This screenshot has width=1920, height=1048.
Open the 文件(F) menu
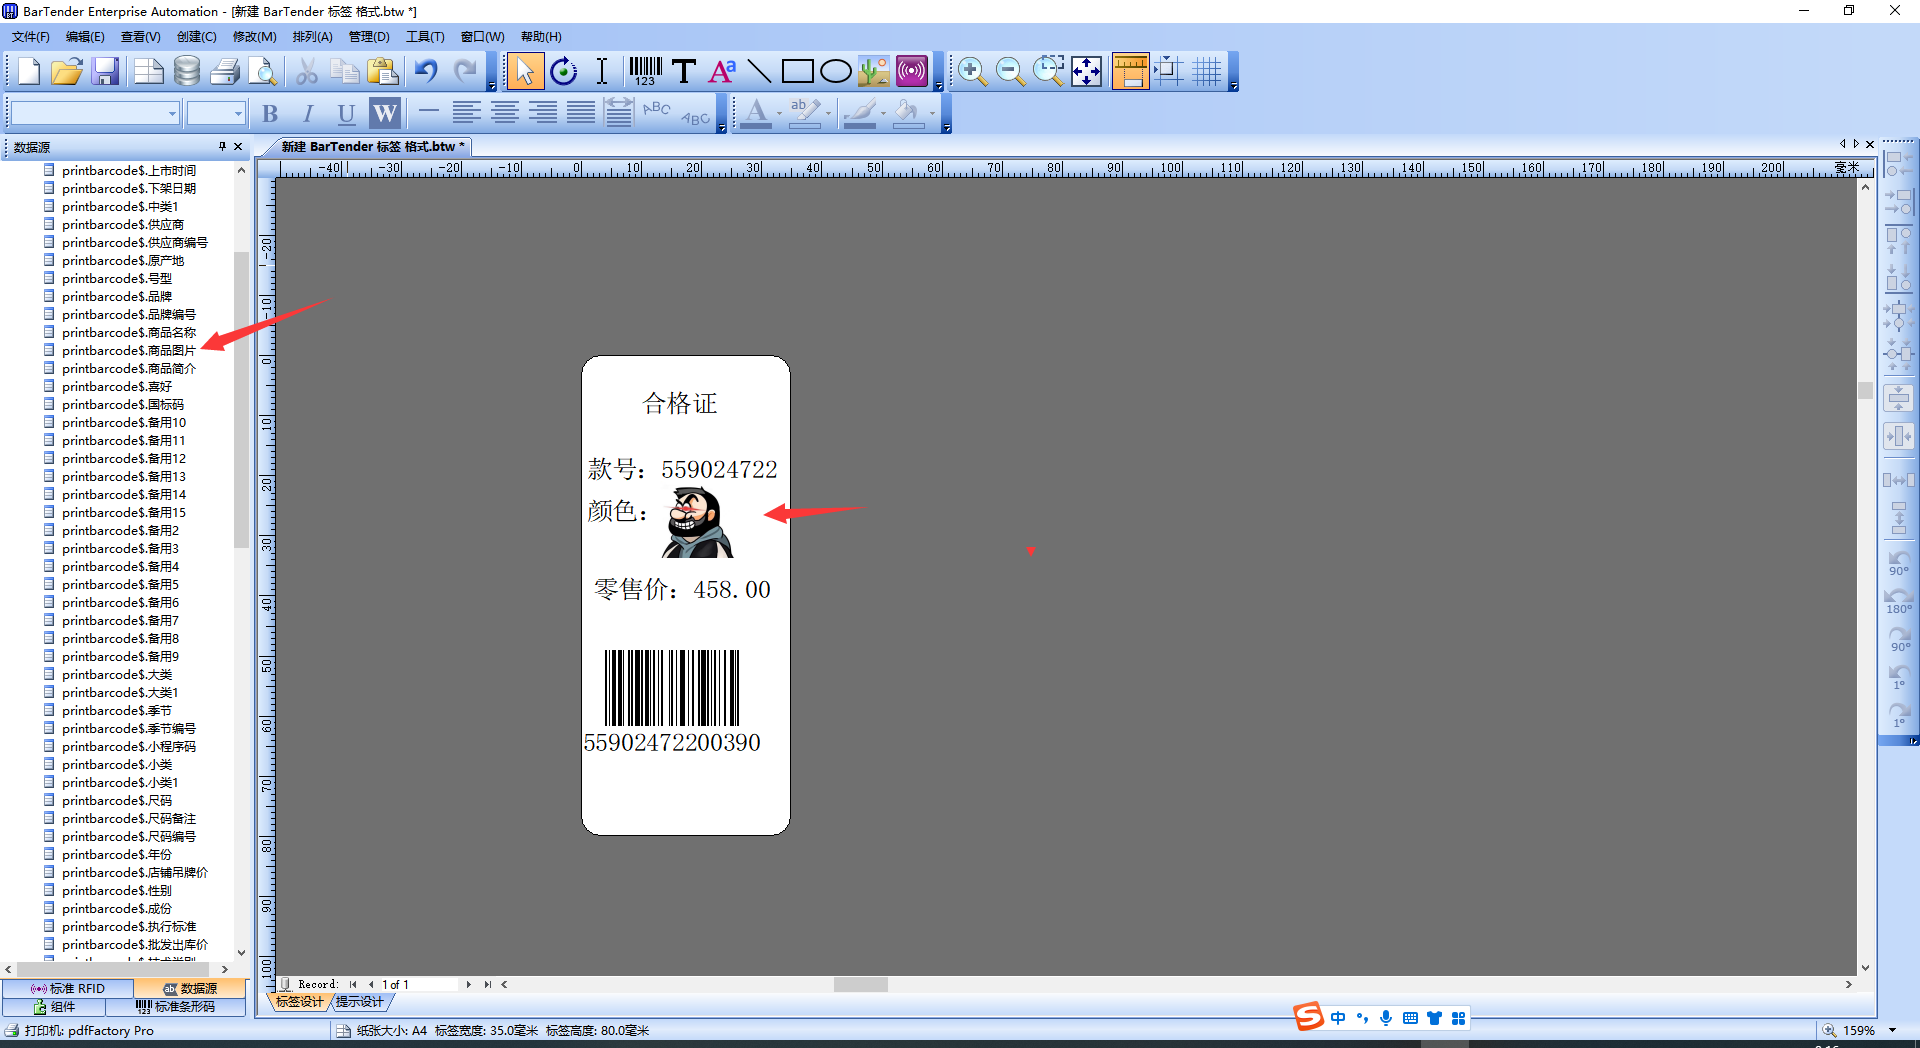coord(30,37)
